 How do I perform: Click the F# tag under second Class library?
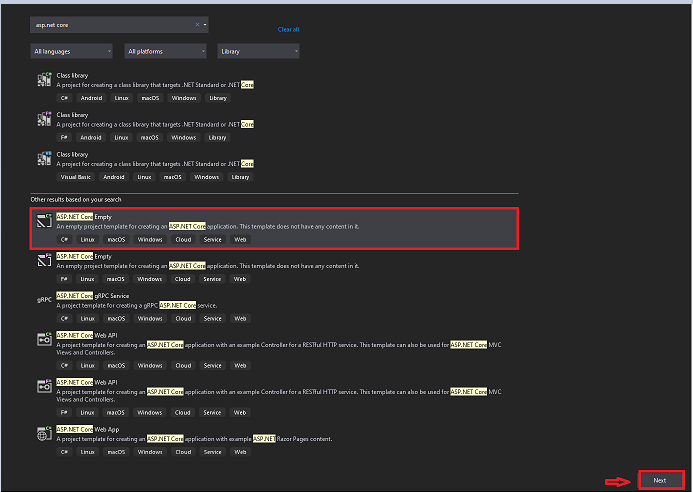coord(64,138)
